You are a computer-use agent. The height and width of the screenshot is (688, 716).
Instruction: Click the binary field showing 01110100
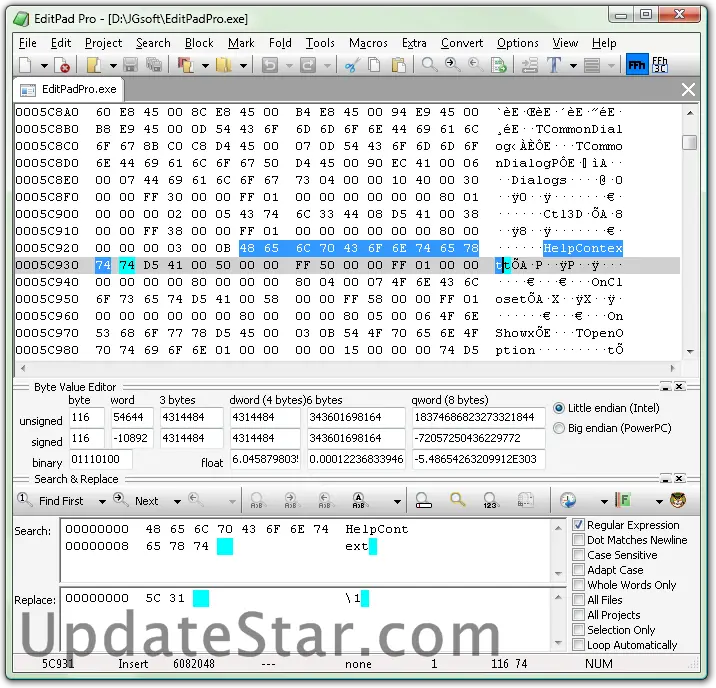tap(100, 459)
